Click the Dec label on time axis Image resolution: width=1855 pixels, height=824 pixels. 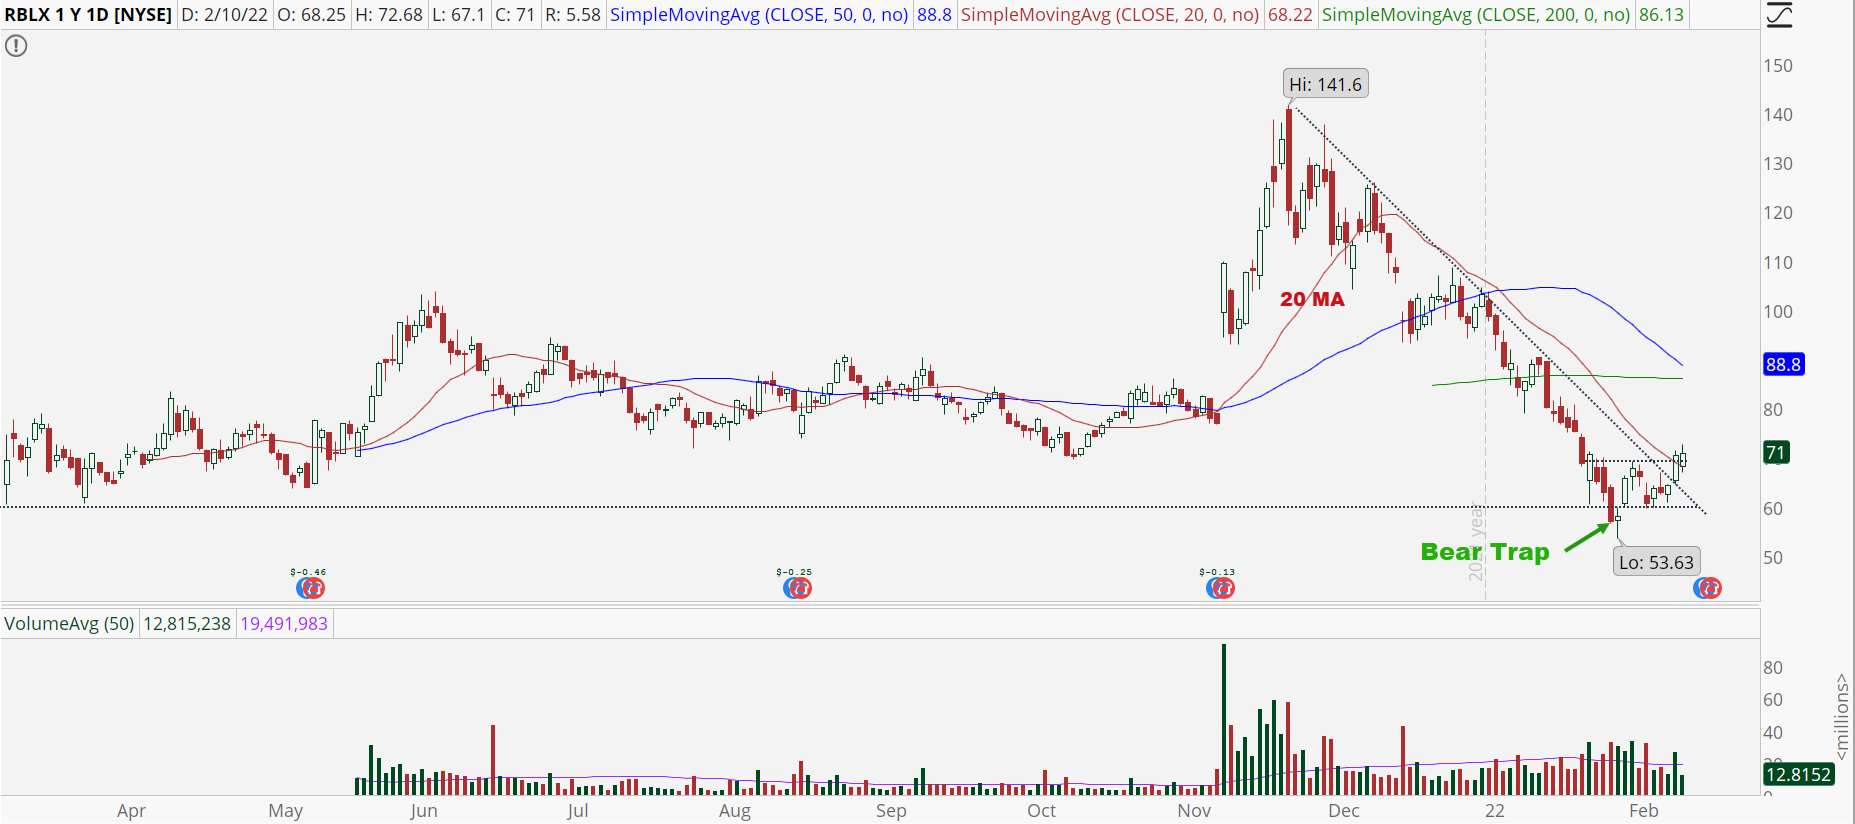pos(1343,810)
